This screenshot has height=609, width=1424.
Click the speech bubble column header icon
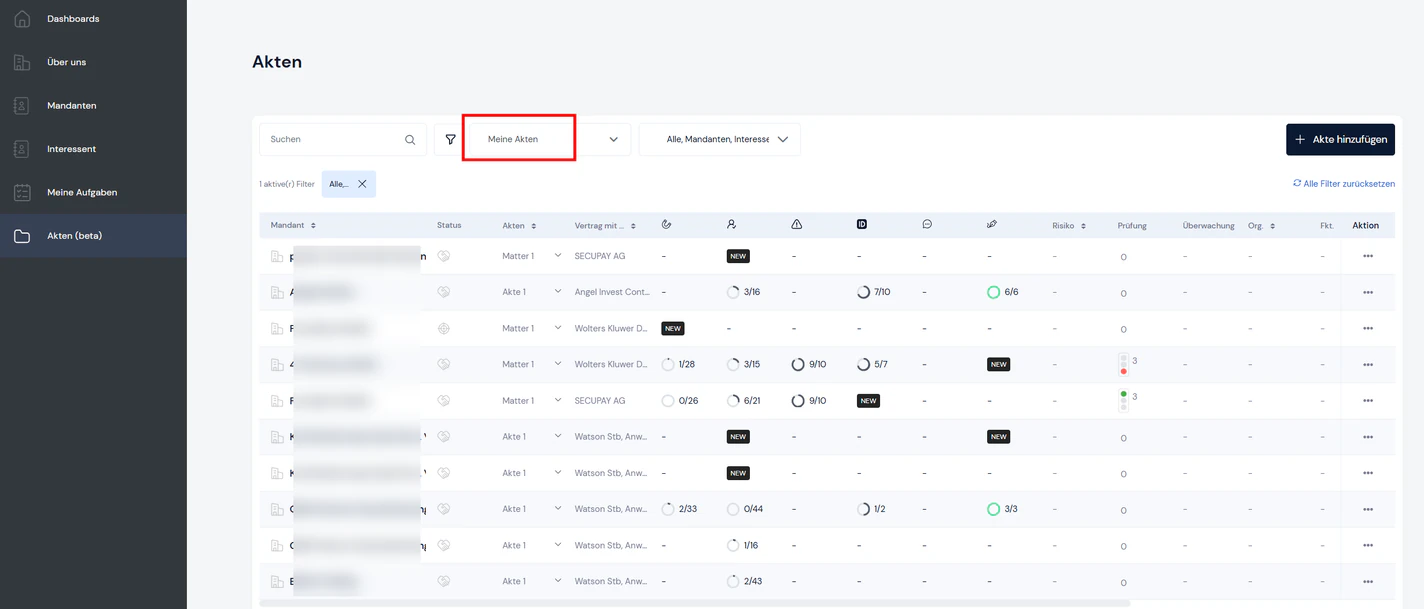tap(927, 225)
